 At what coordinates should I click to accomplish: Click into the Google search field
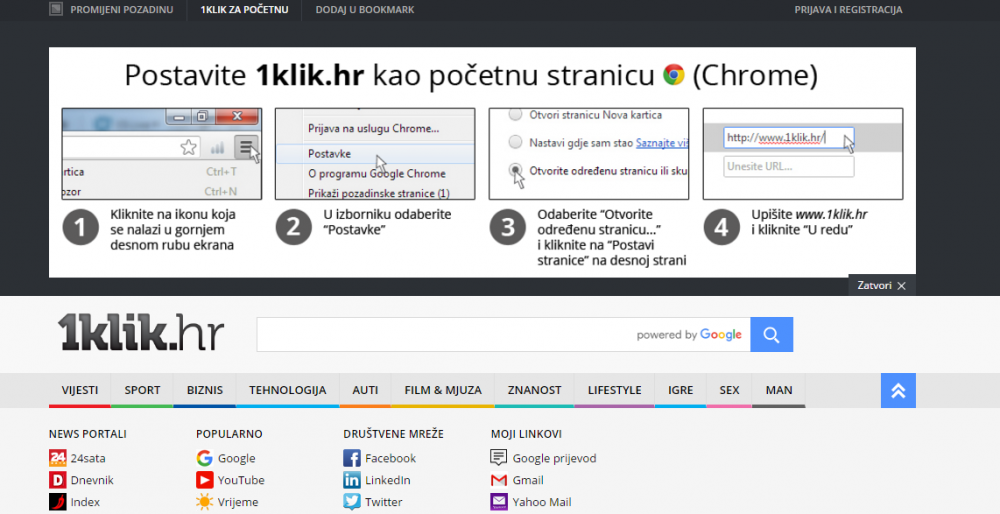coord(503,334)
